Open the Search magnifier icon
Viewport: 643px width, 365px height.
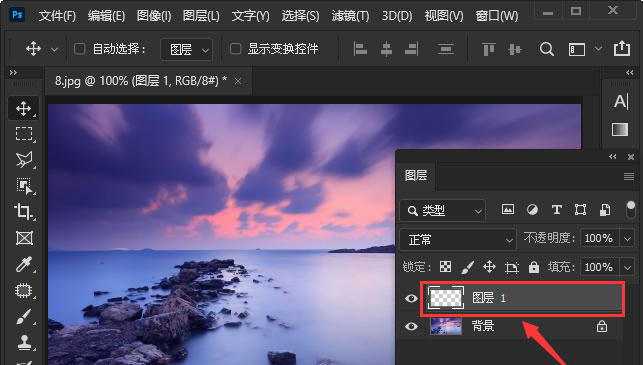tap(547, 49)
